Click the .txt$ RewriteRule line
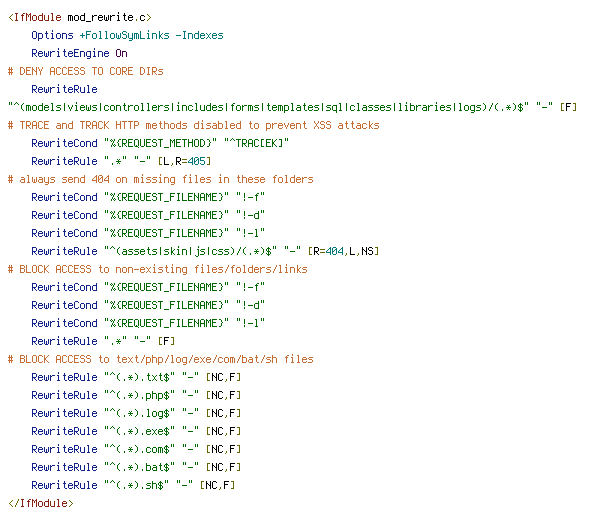The image size is (600, 520). tap(136, 377)
